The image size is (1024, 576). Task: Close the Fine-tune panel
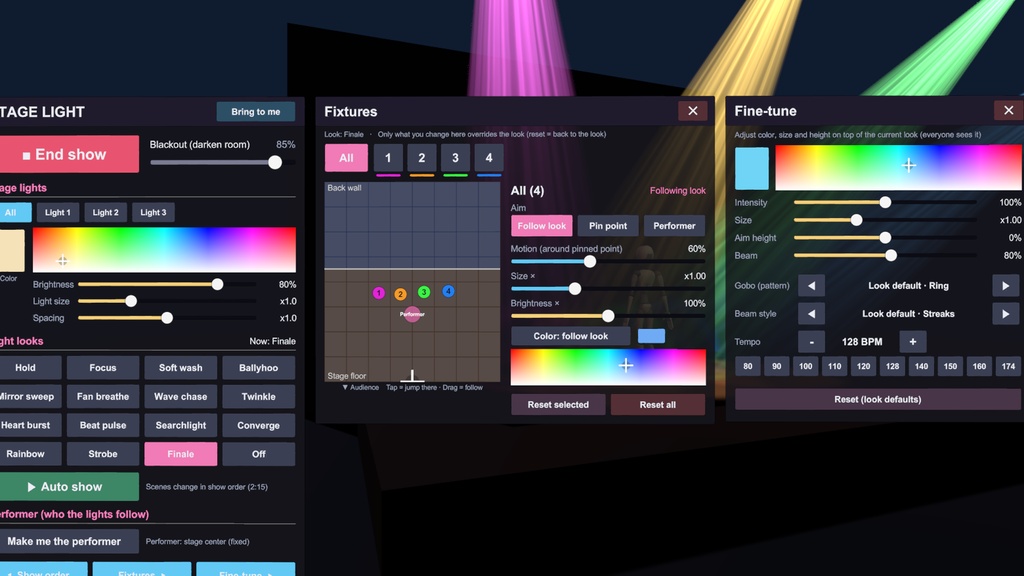[1008, 110]
